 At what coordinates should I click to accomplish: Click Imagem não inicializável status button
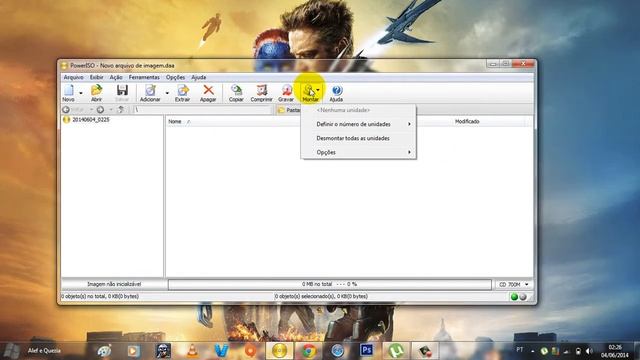pos(114,284)
